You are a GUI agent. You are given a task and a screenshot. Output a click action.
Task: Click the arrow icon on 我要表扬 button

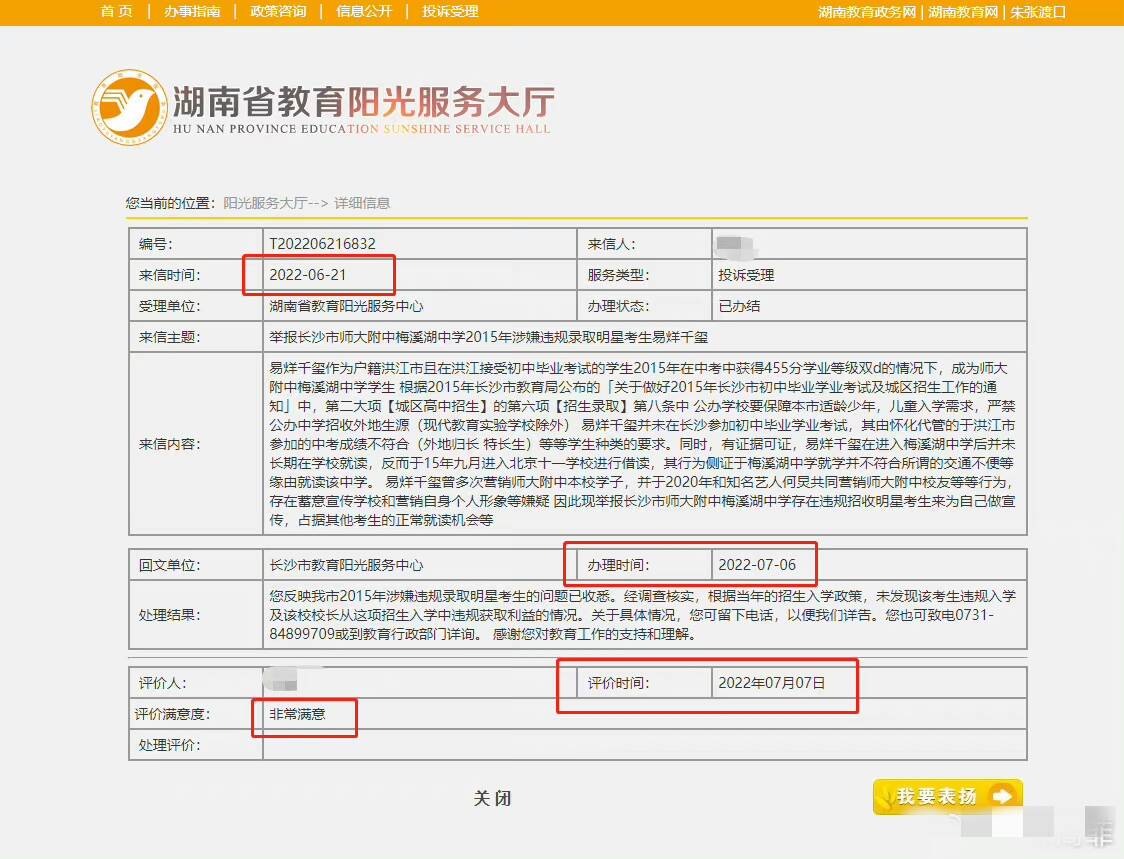point(1002,796)
